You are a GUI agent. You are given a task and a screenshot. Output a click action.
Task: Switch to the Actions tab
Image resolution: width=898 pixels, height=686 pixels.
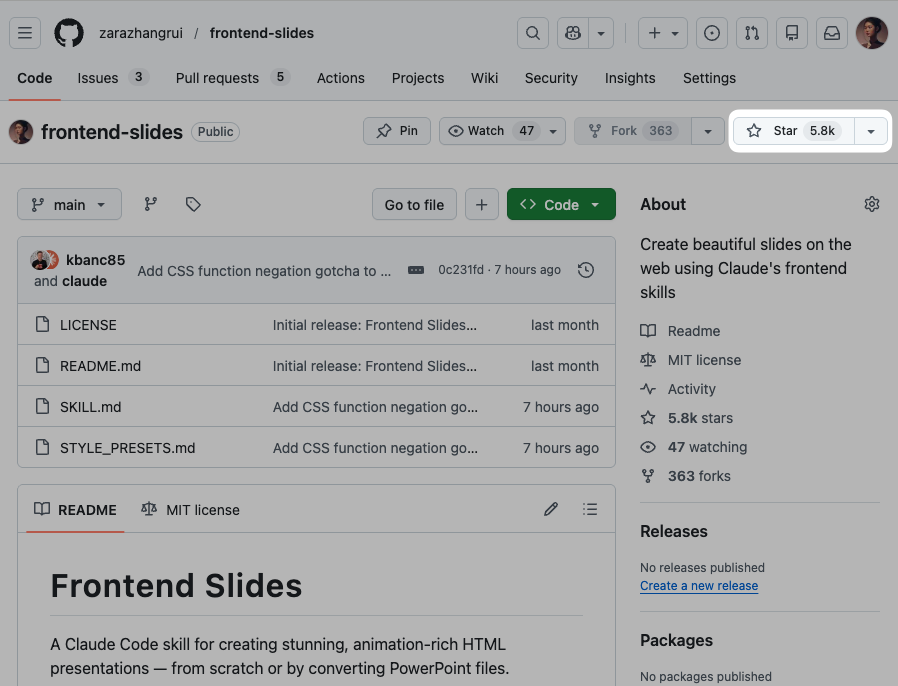(341, 78)
